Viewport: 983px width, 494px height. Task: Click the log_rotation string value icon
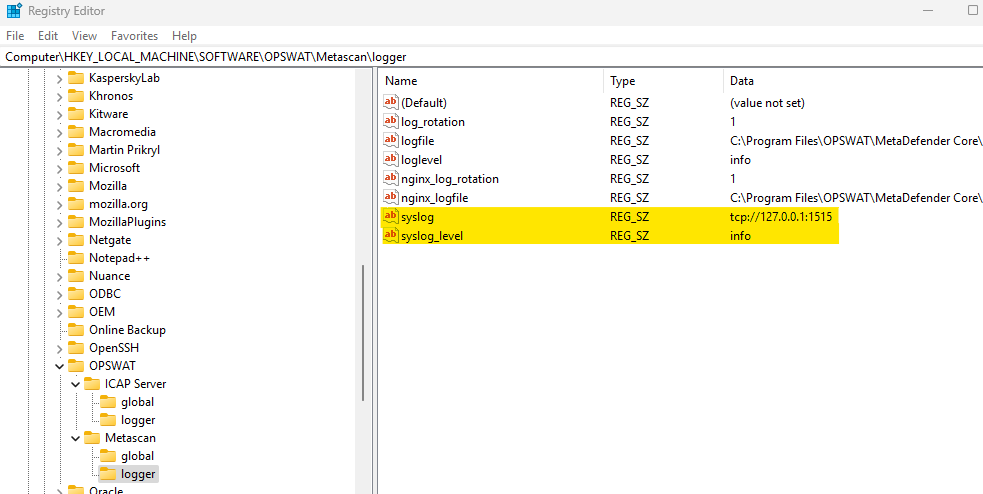tap(391, 121)
